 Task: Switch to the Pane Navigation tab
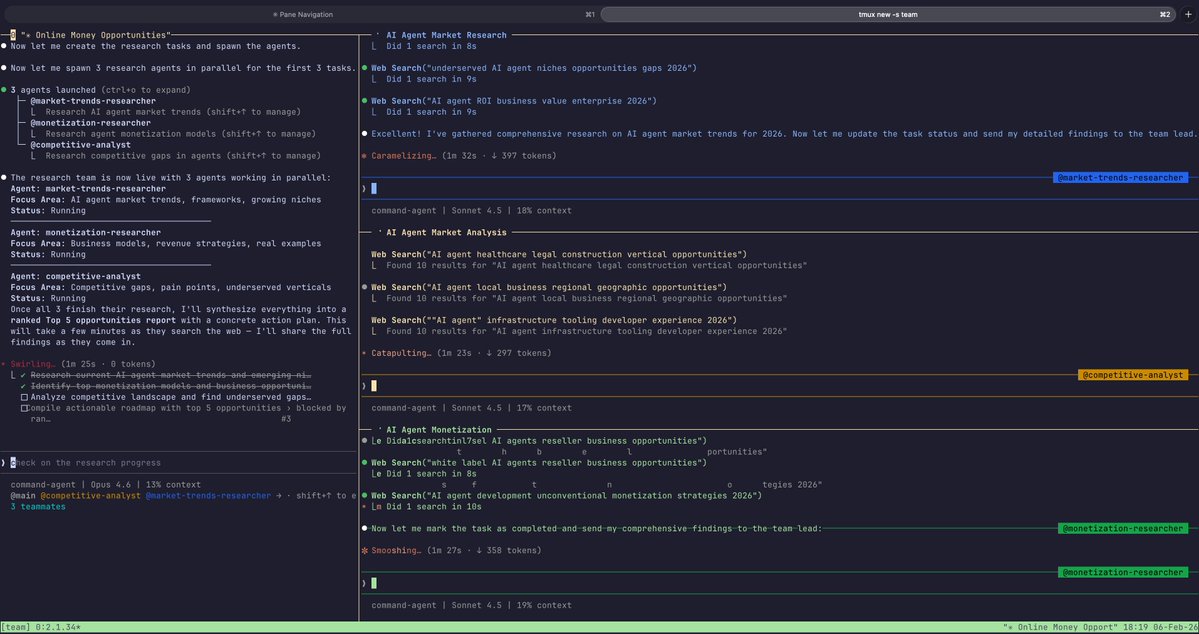pyautogui.click(x=301, y=14)
